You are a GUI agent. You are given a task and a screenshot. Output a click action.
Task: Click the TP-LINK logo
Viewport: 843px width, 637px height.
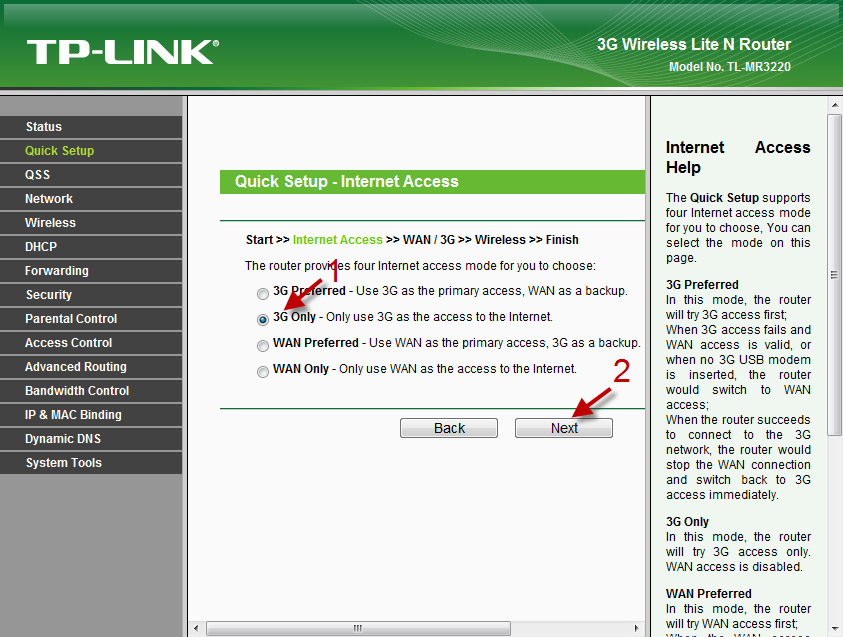point(123,52)
